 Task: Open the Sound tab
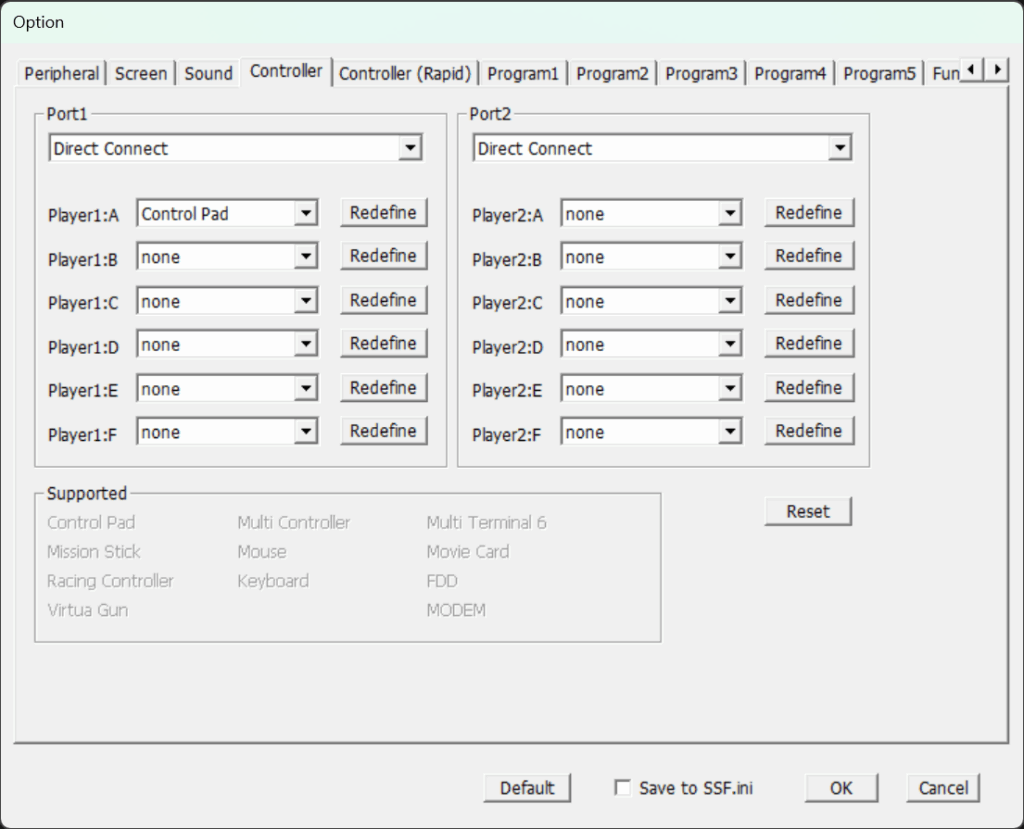pos(207,72)
